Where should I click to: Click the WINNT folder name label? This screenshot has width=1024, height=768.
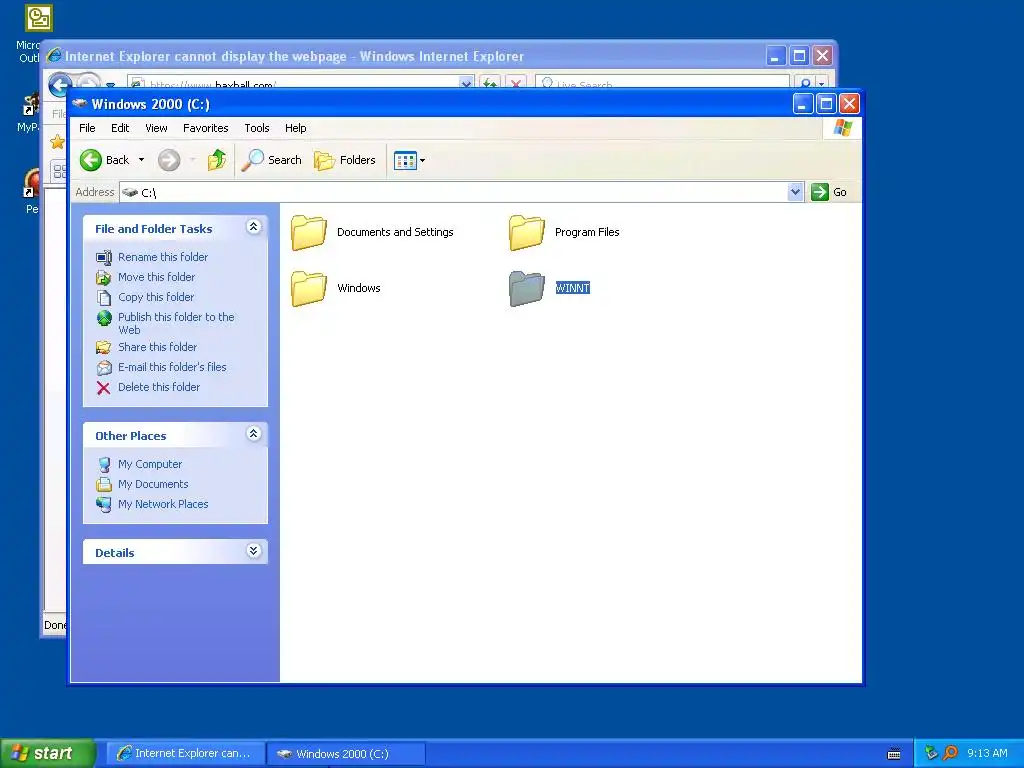click(x=573, y=288)
